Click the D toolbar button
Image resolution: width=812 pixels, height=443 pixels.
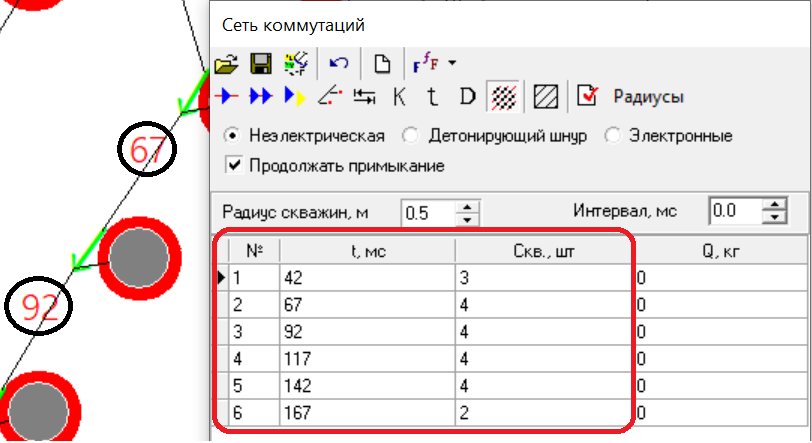(x=467, y=97)
